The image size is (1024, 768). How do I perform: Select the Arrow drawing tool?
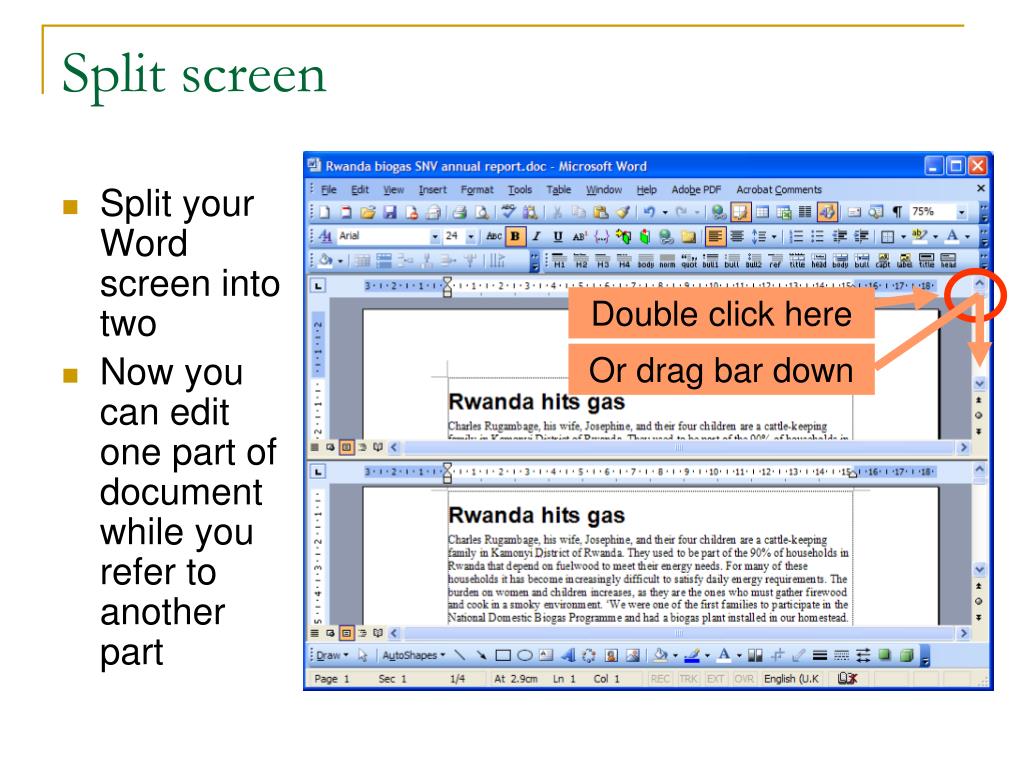click(481, 655)
